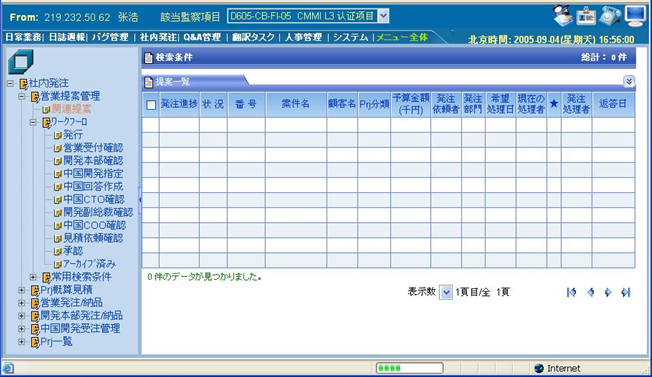The height and width of the screenshot is (377, 652).
Task: Open the 翻訳タスク menu
Action: pyautogui.click(x=254, y=37)
